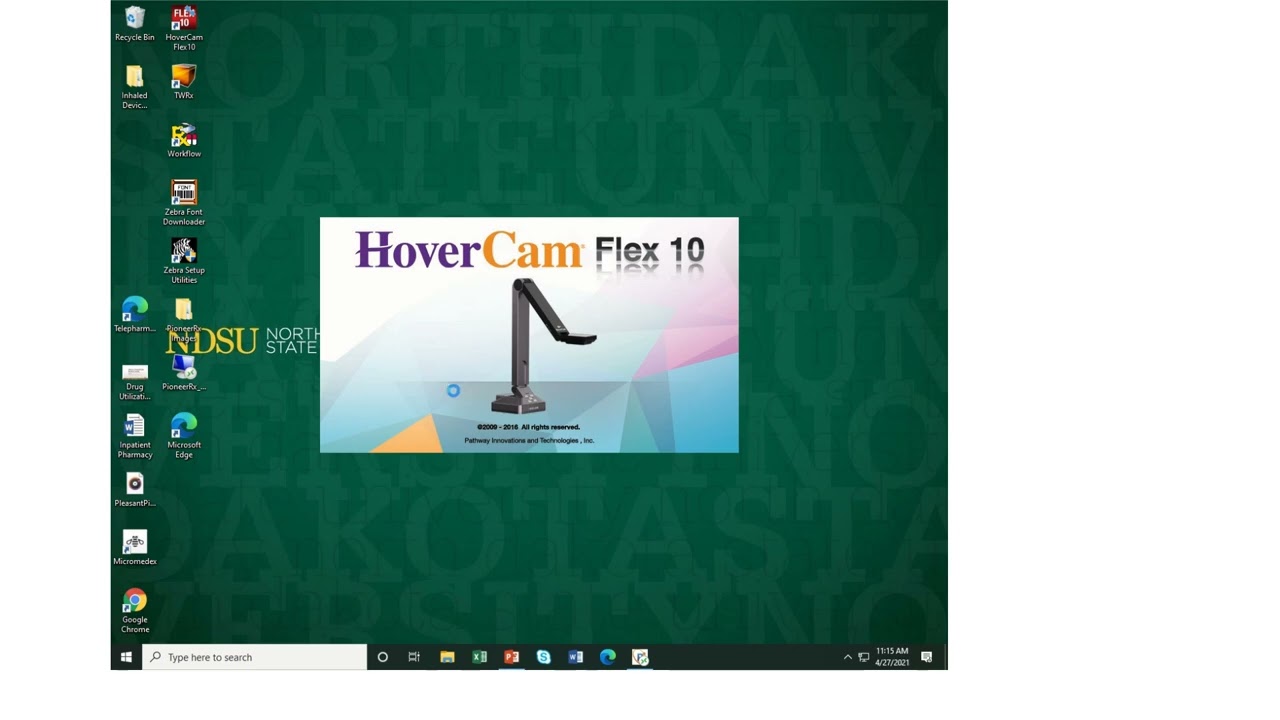
Task: Open Microsoft Edge from the taskbar
Action: point(607,657)
